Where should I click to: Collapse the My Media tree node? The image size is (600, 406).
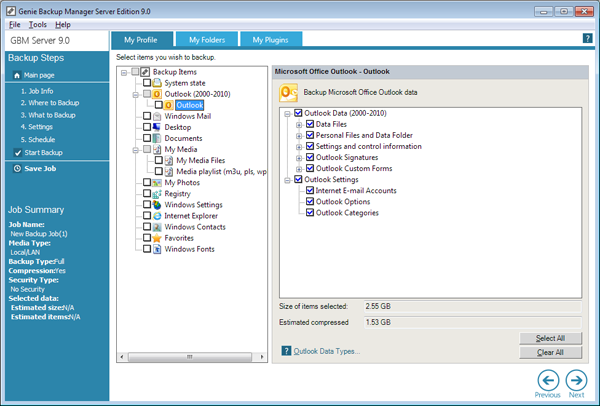135,150
